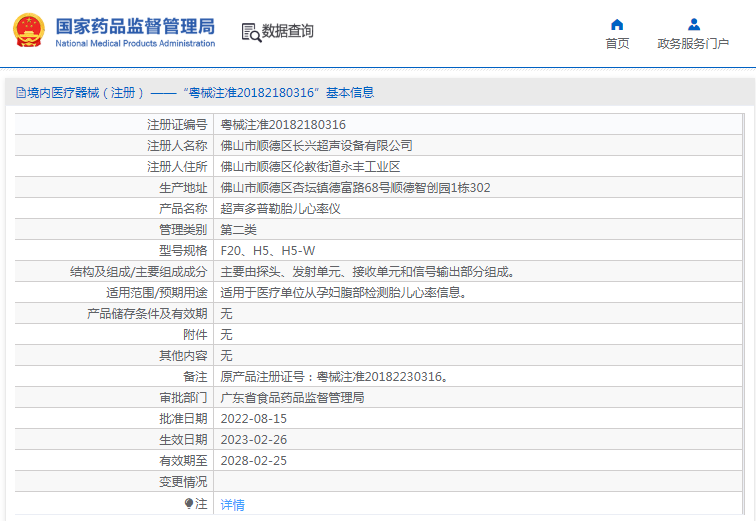Go to 首页 text link

click(618, 44)
